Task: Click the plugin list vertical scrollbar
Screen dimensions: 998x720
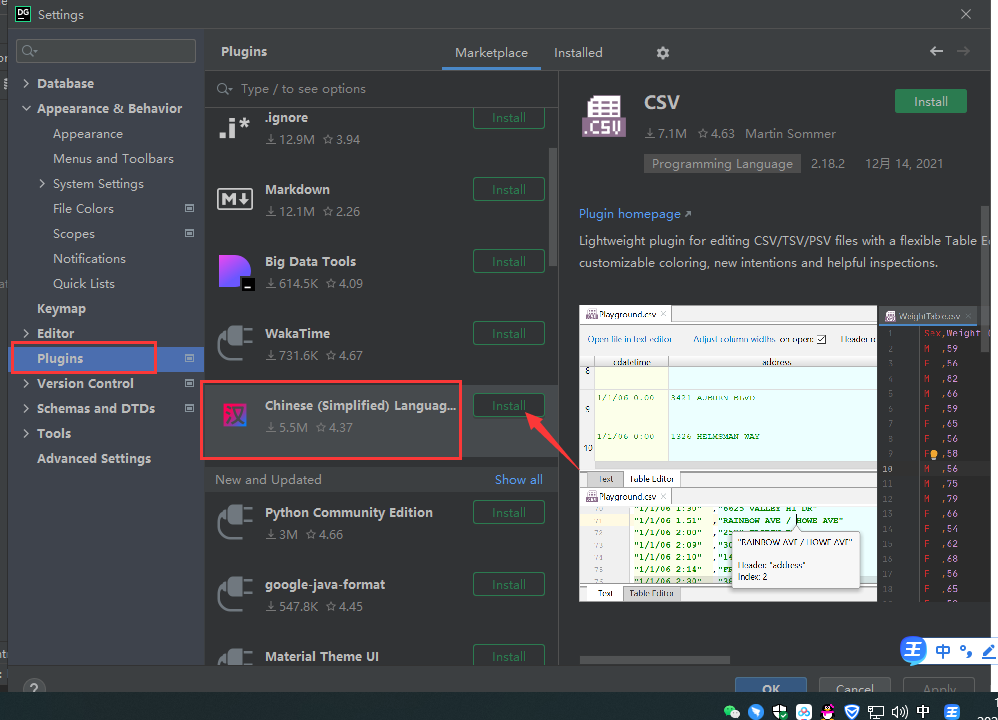Action: coord(552,208)
